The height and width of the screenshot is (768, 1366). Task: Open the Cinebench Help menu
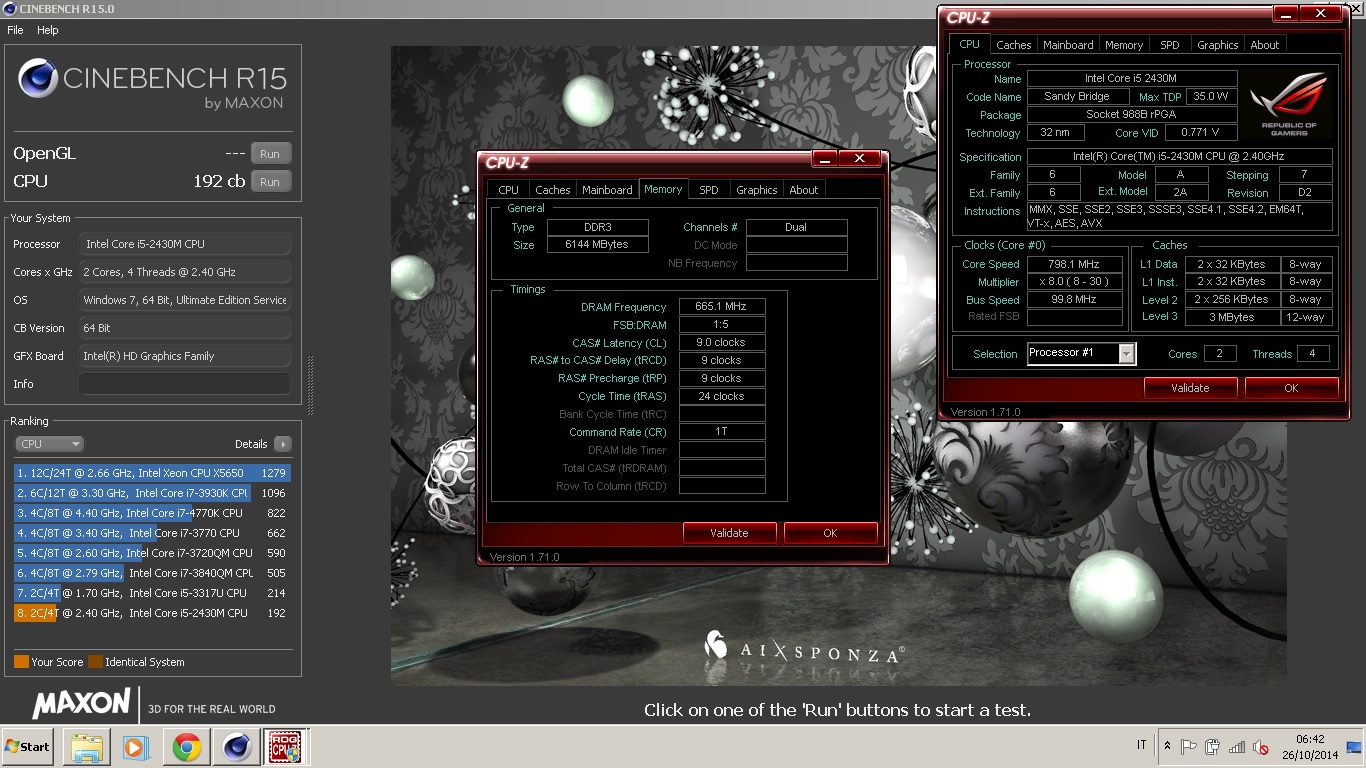click(x=48, y=30)
